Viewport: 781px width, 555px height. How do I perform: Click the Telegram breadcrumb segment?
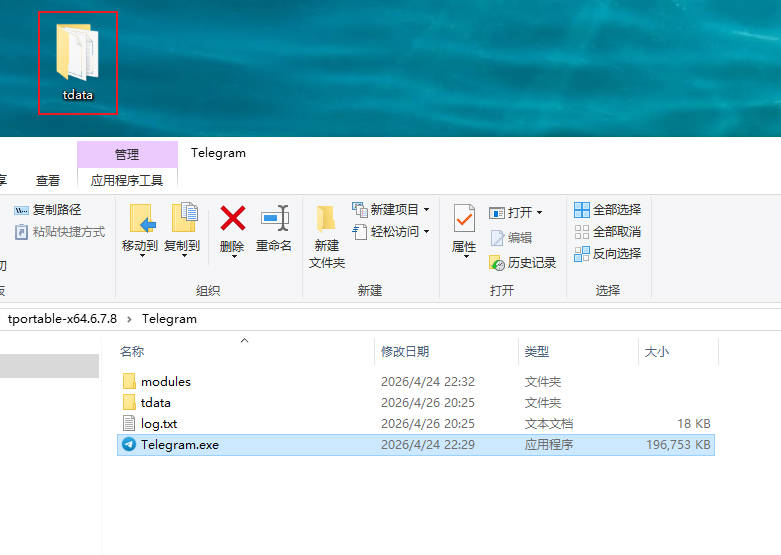click(169, 319)
